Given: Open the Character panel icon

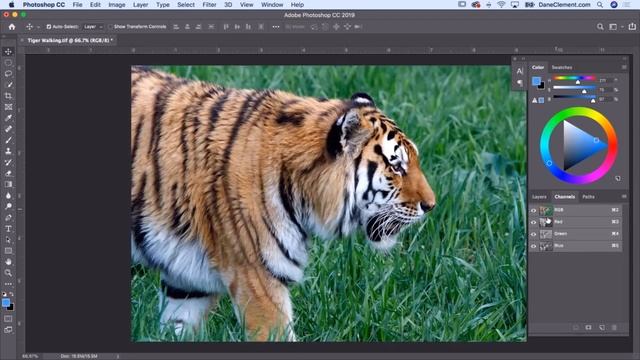Looking at the screenshot, I should (520, 71).
